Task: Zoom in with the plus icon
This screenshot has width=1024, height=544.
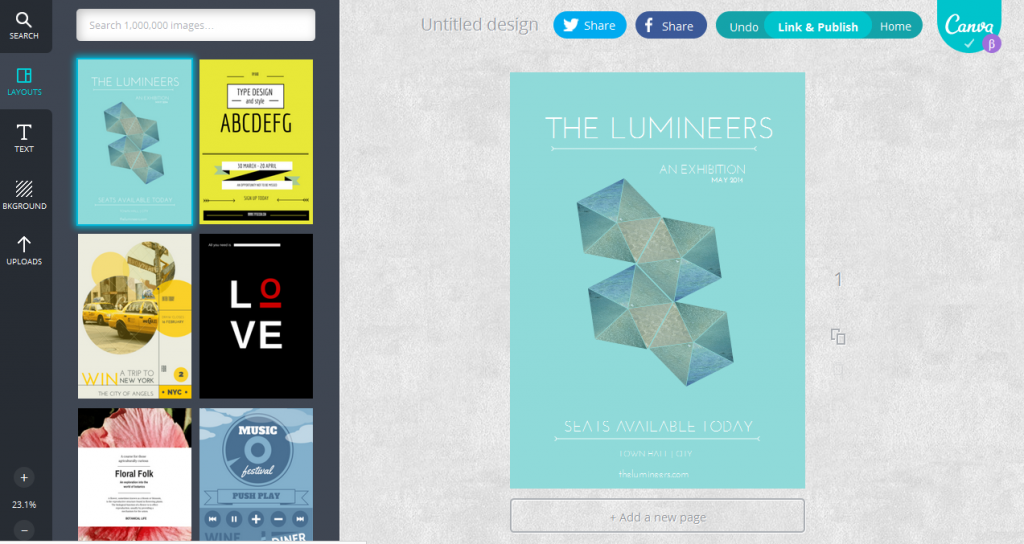Action: (24, 477)
